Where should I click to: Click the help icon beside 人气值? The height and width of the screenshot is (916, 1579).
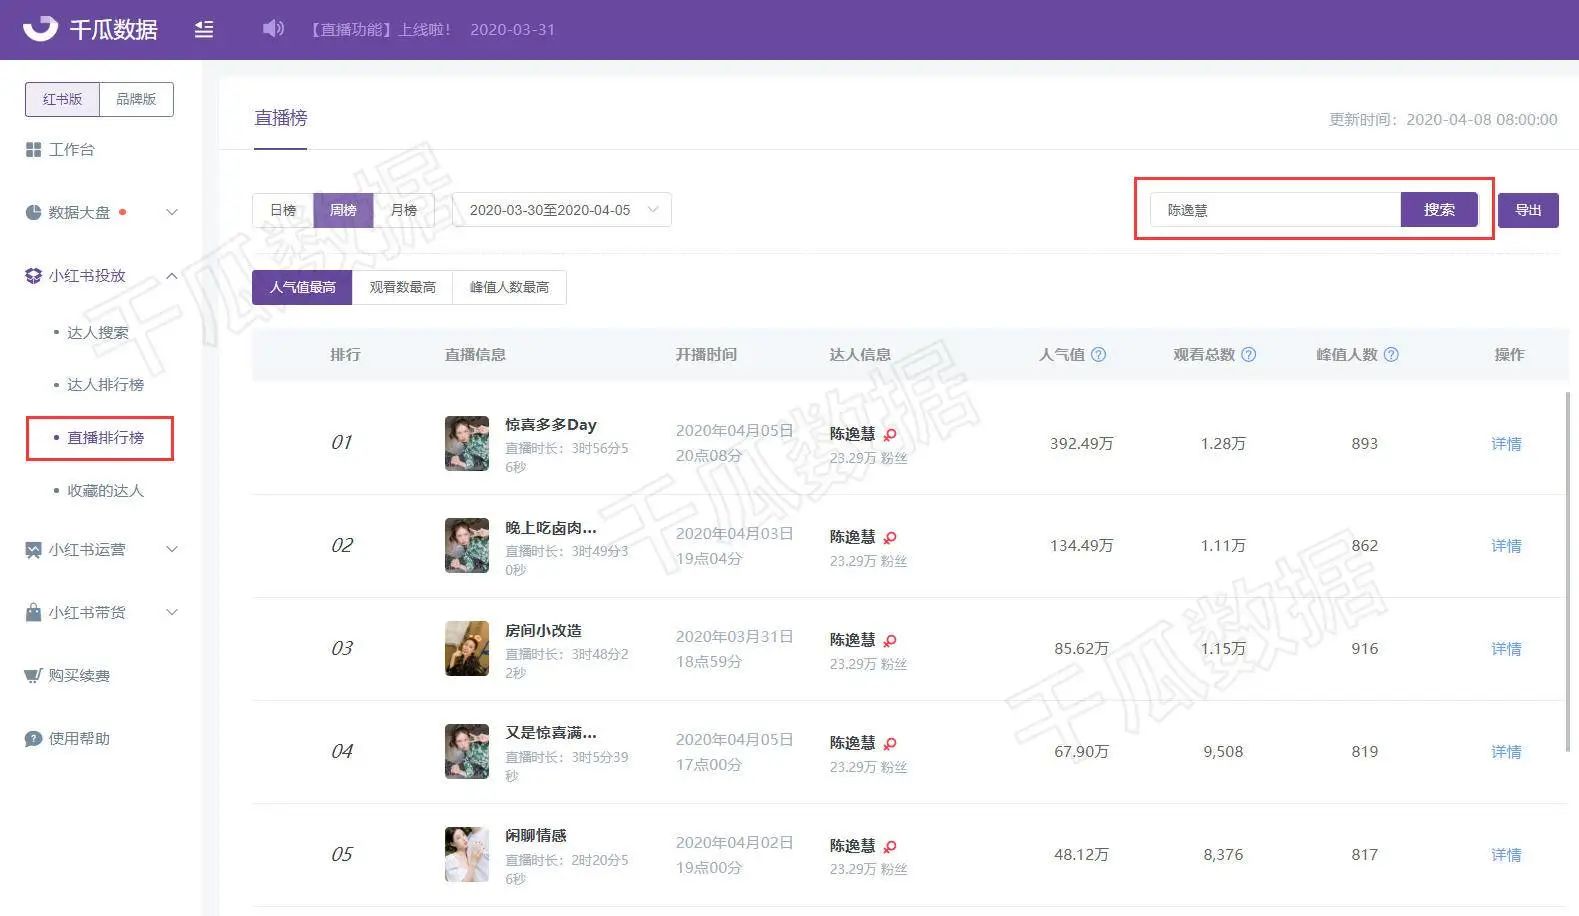tap(1098, 354)
